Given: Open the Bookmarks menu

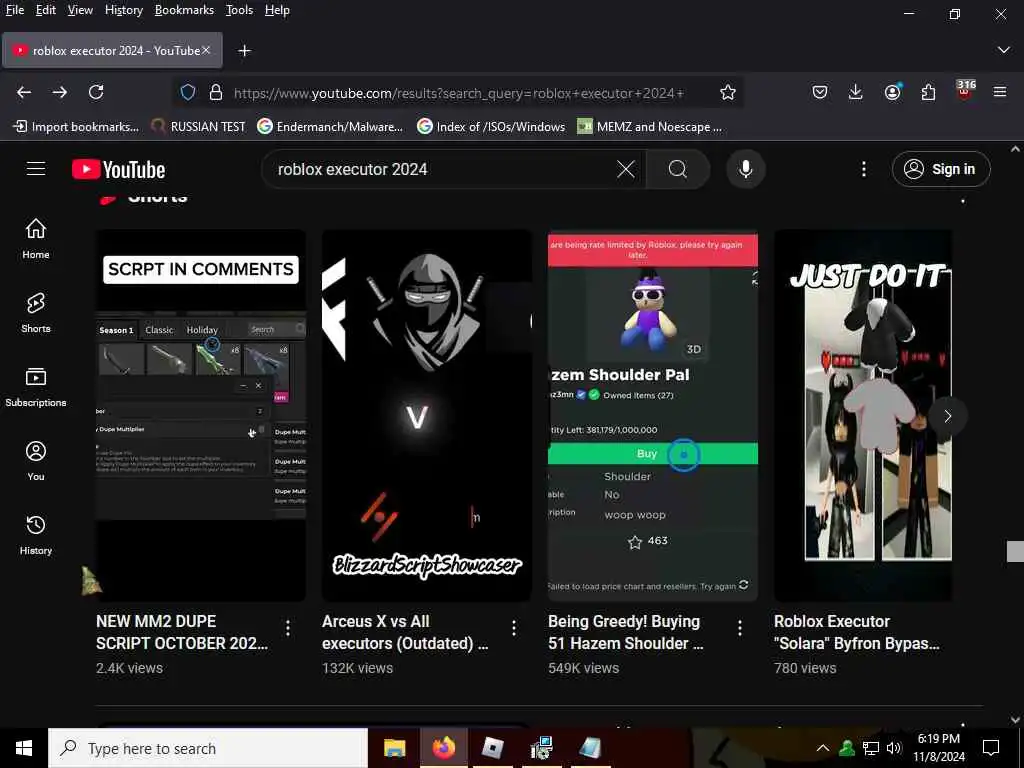Looking at the screenshot, I should point(184,10).
